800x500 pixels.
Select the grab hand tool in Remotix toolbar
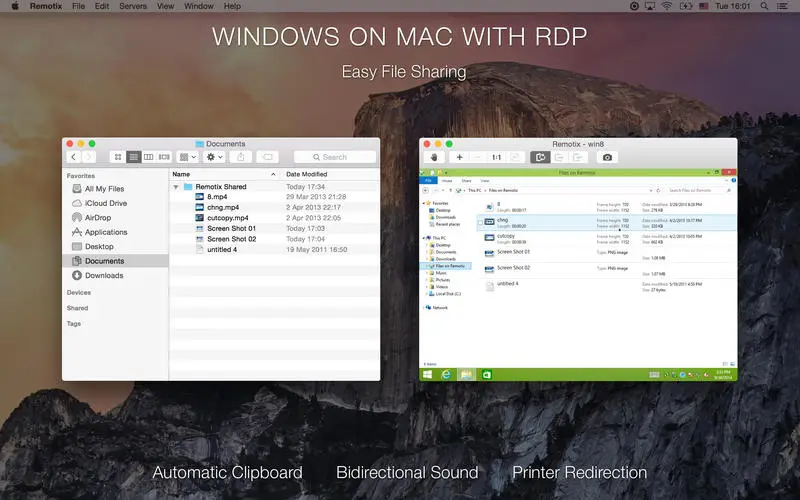tap(434, 157)
